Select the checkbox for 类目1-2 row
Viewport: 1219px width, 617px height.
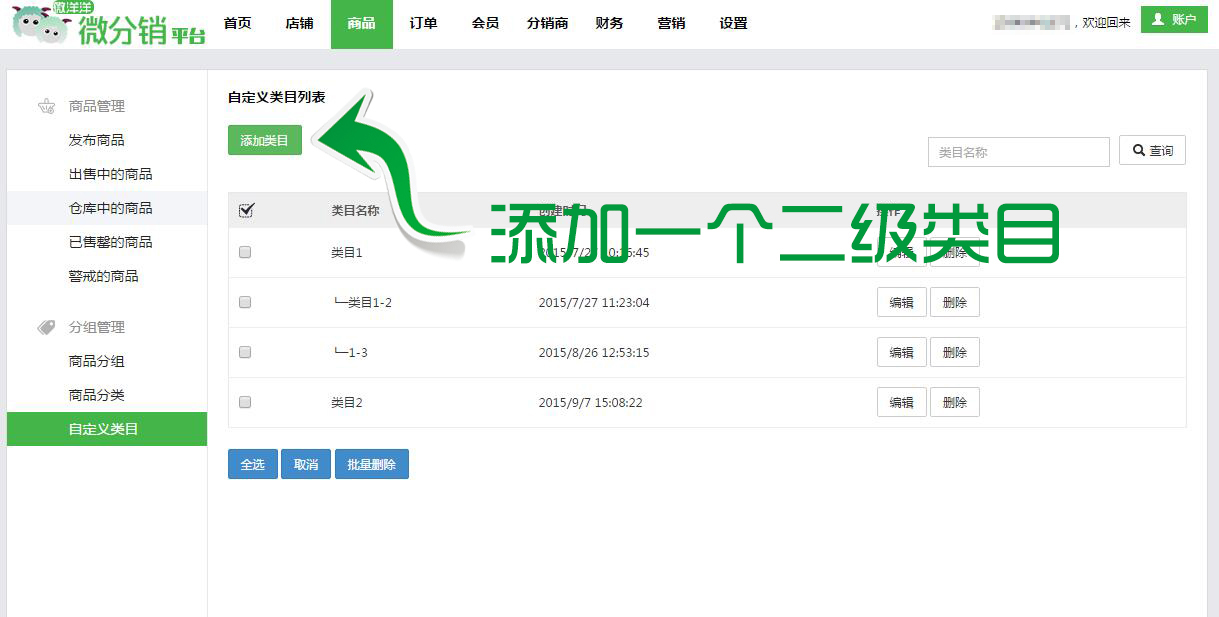point(245,302)
